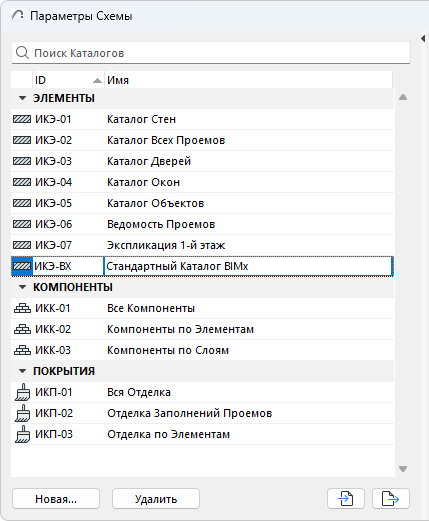
Task: Click the hatch icon of ИКЭ-07 row
Action: click(22, 245)
